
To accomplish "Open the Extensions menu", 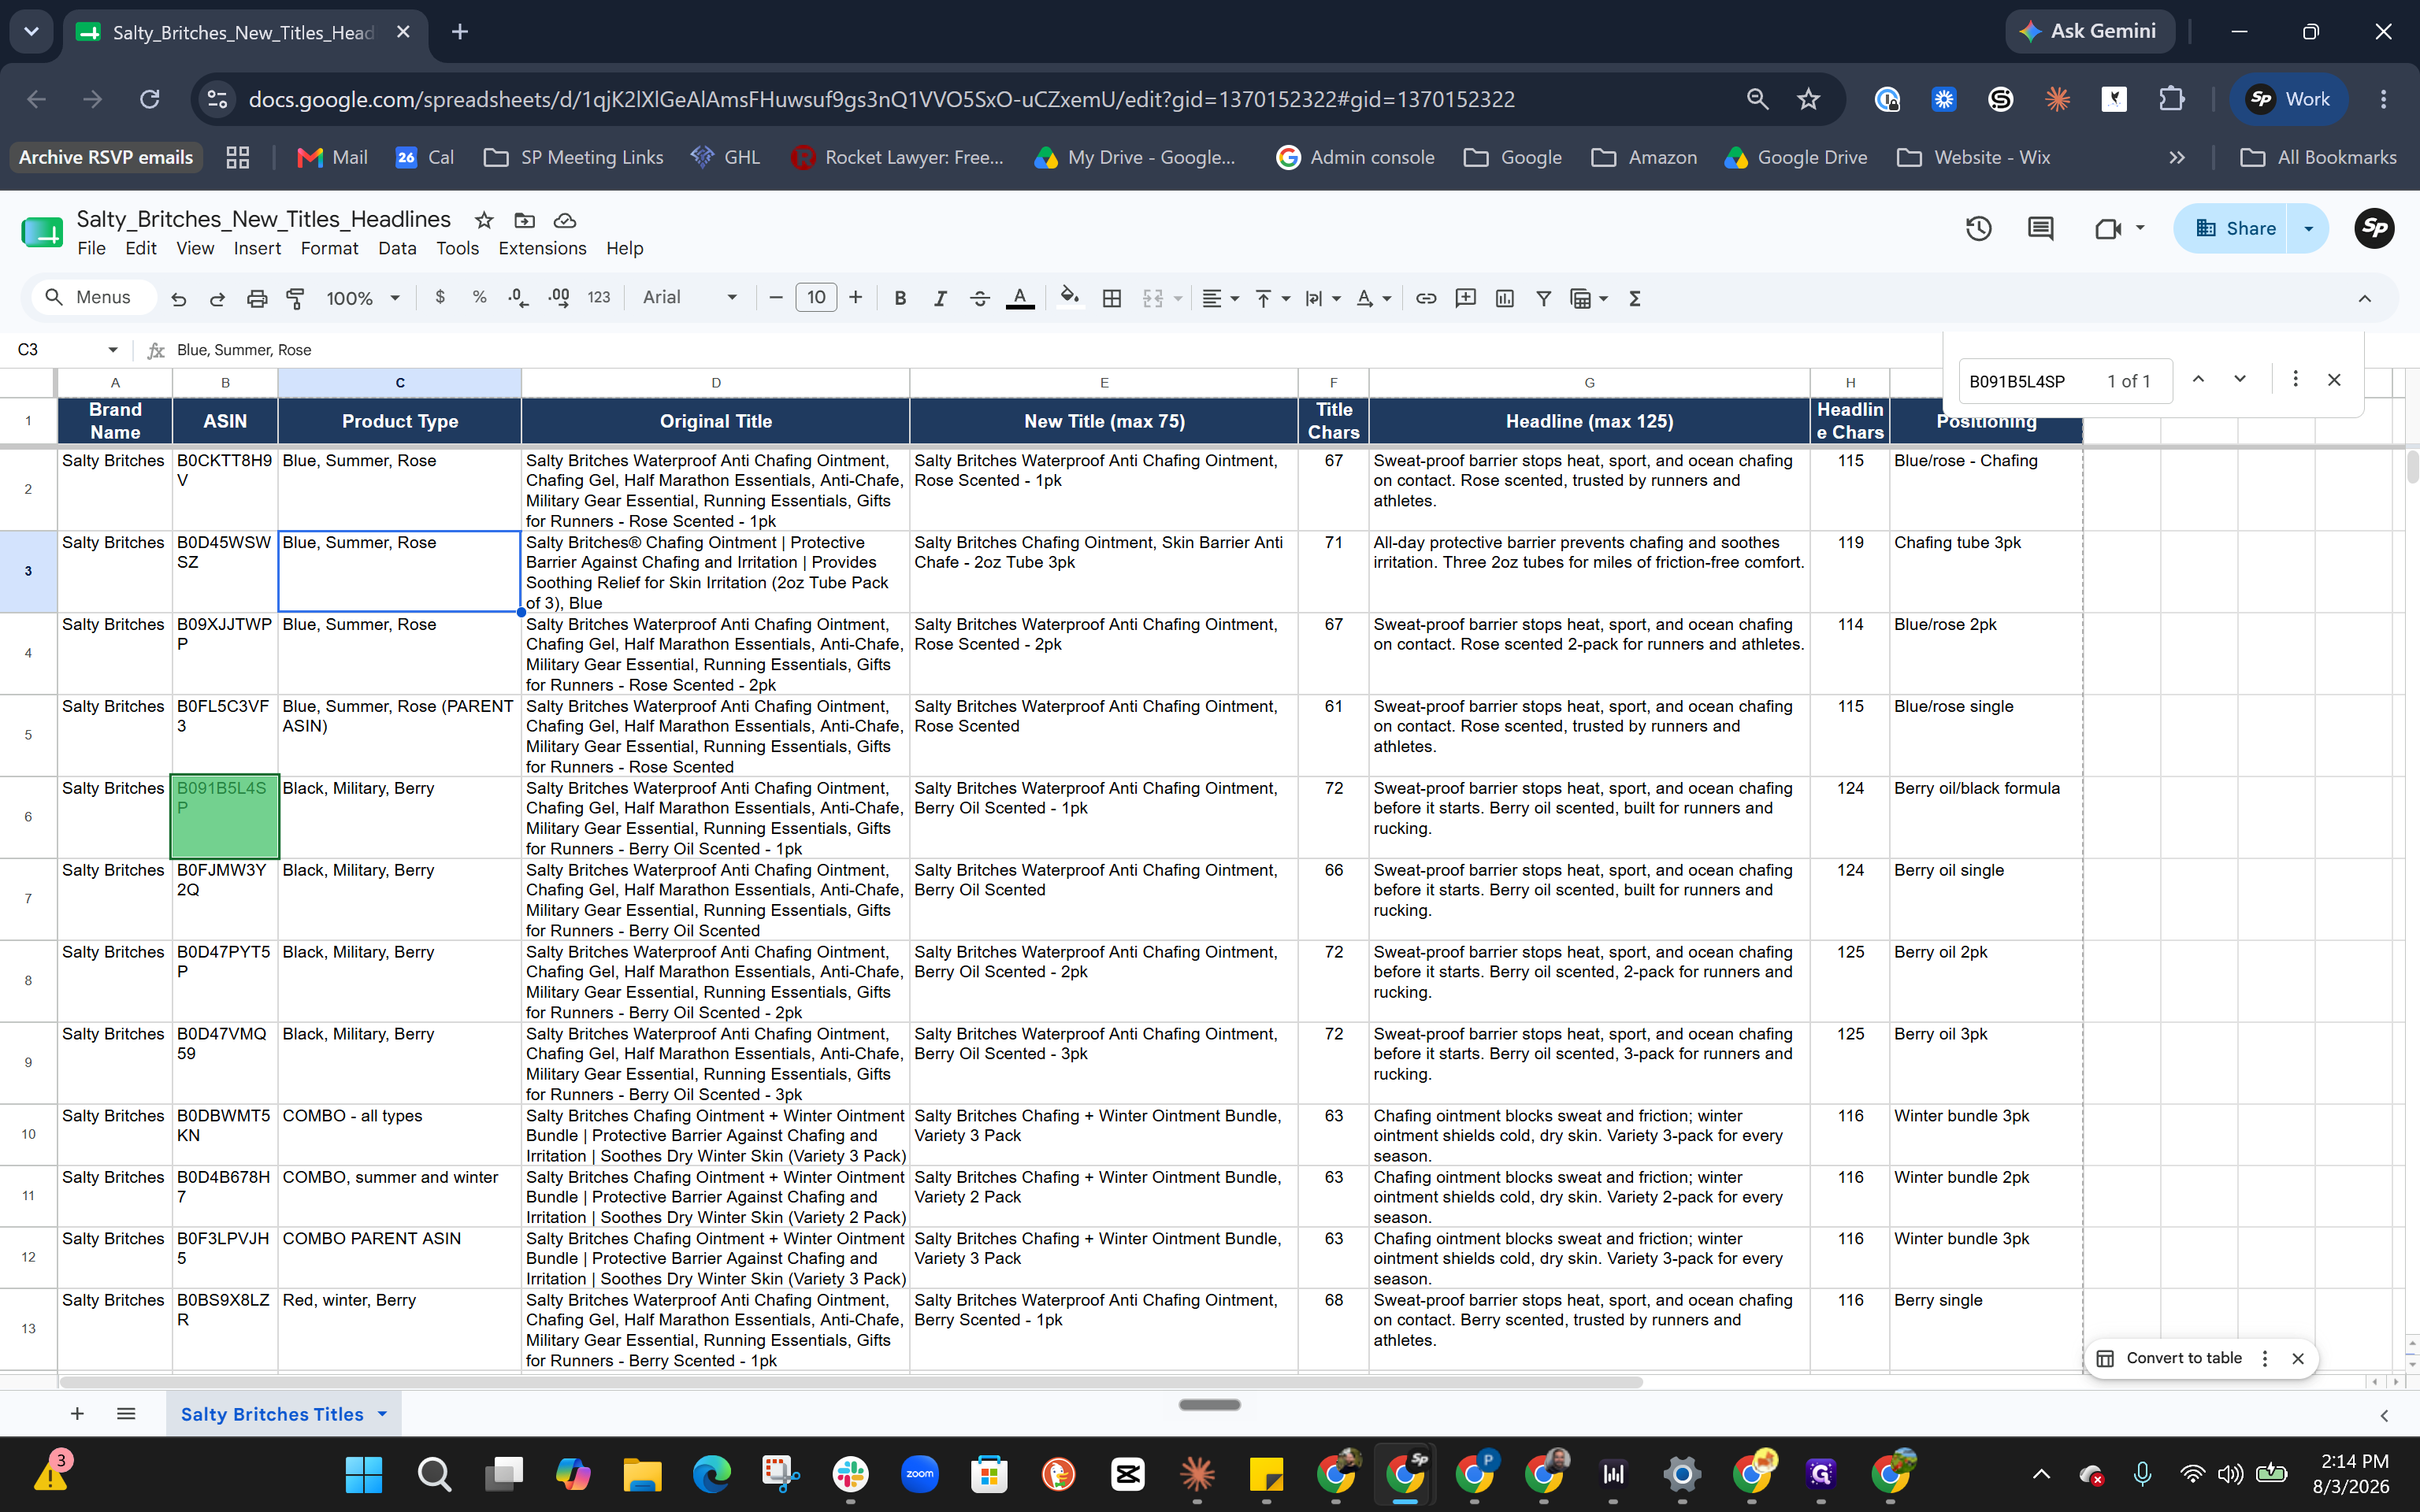I will click(542, 248).
